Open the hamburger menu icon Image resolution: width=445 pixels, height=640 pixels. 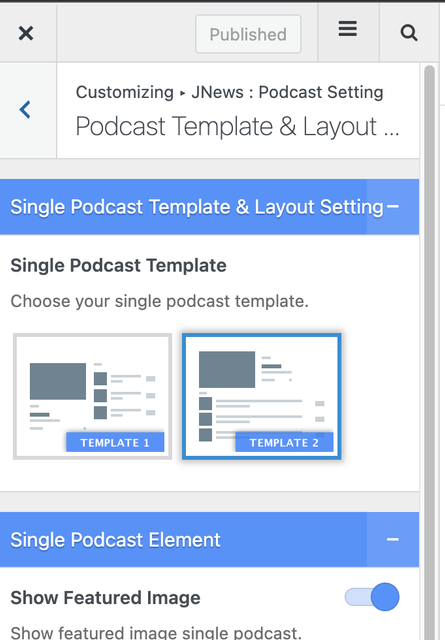(348, 29)
